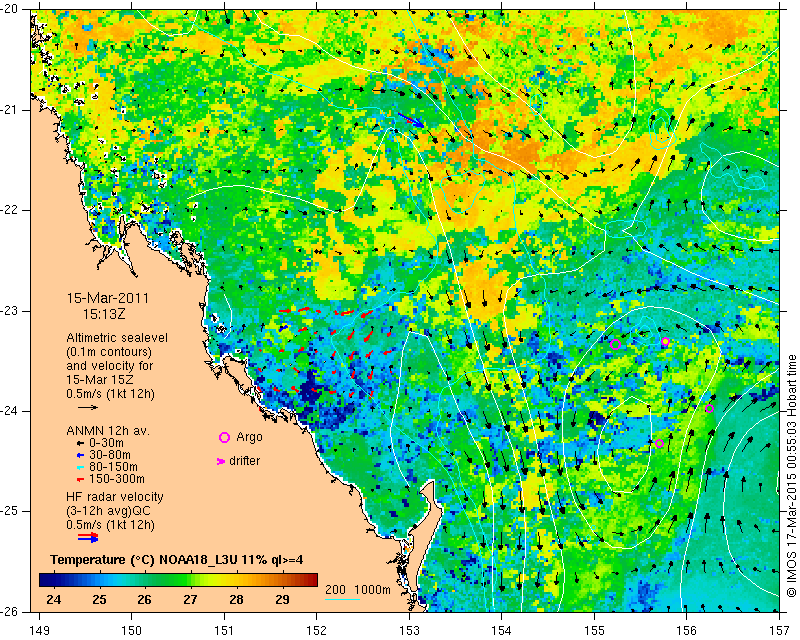
Task: Click the '0-30m' depth label
Action: coord(106,443)
